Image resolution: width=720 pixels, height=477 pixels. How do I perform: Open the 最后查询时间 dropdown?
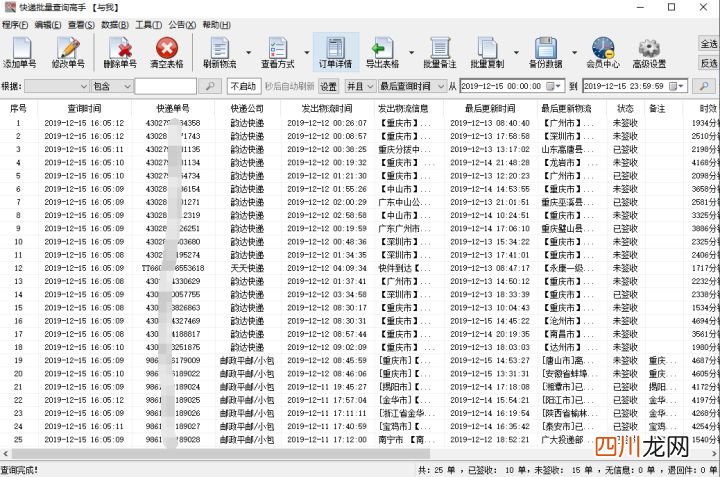[412, 86]
